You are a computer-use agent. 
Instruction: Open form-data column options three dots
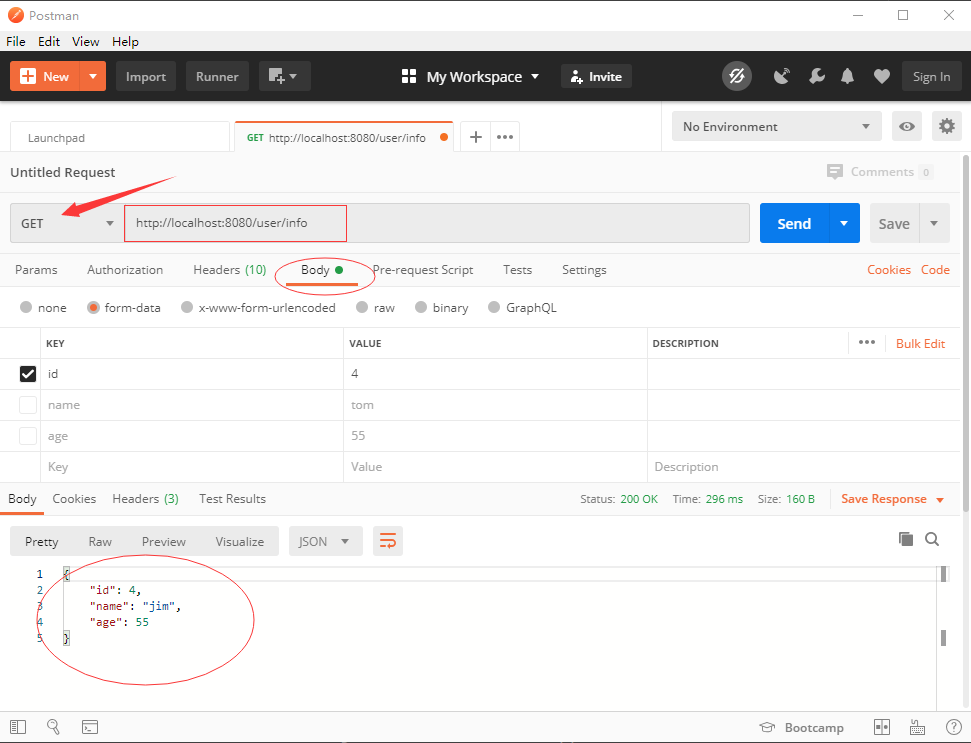866,342
